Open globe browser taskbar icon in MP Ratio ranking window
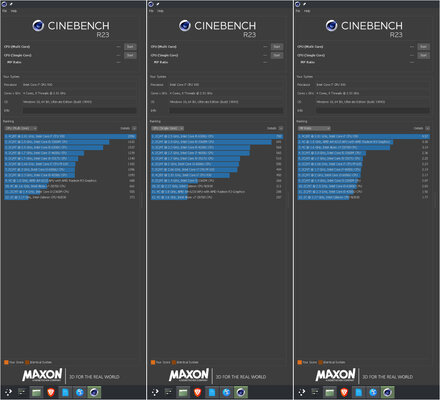Viewport: 440px width, 400px height. pos(373,392)
